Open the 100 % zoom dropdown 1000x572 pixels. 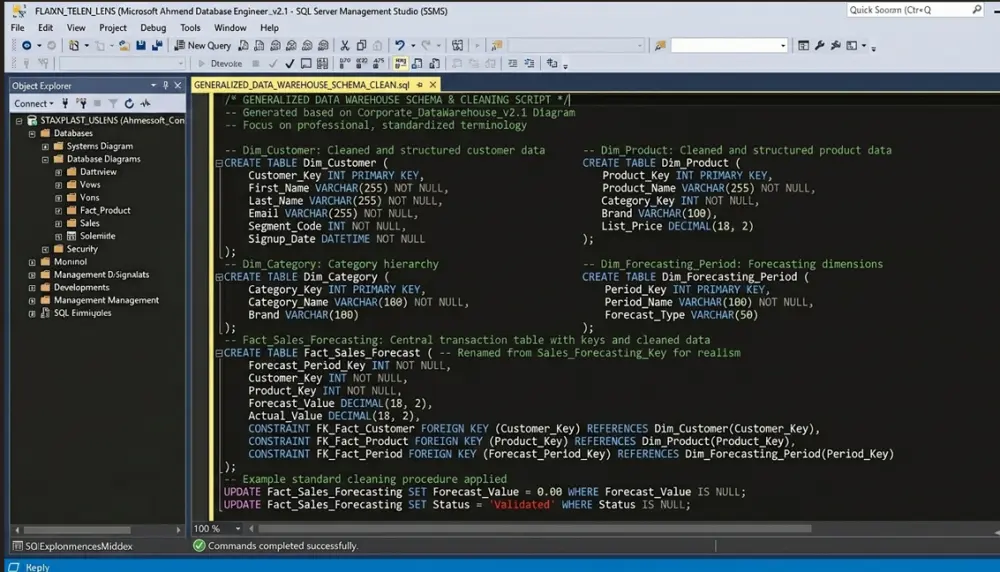237,528
